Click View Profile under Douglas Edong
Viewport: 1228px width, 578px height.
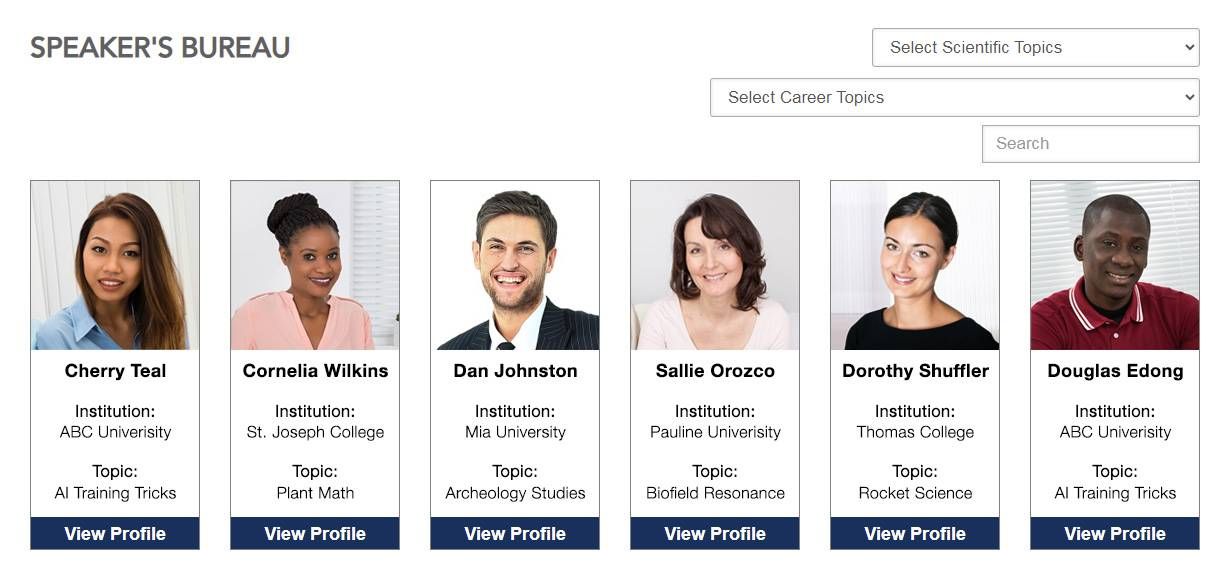click(1115, 533)
